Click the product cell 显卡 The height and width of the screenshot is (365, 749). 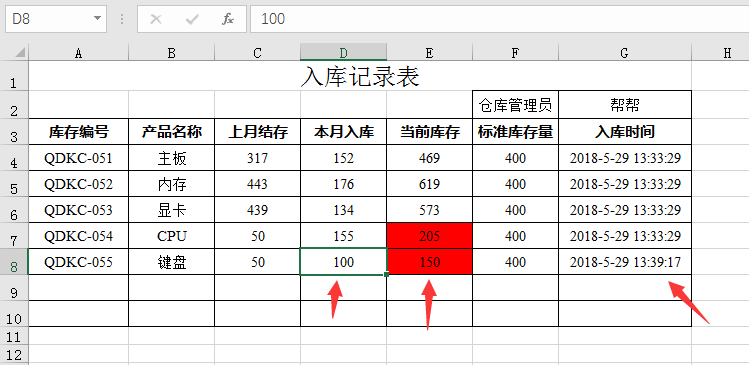(x=171, y=210)
